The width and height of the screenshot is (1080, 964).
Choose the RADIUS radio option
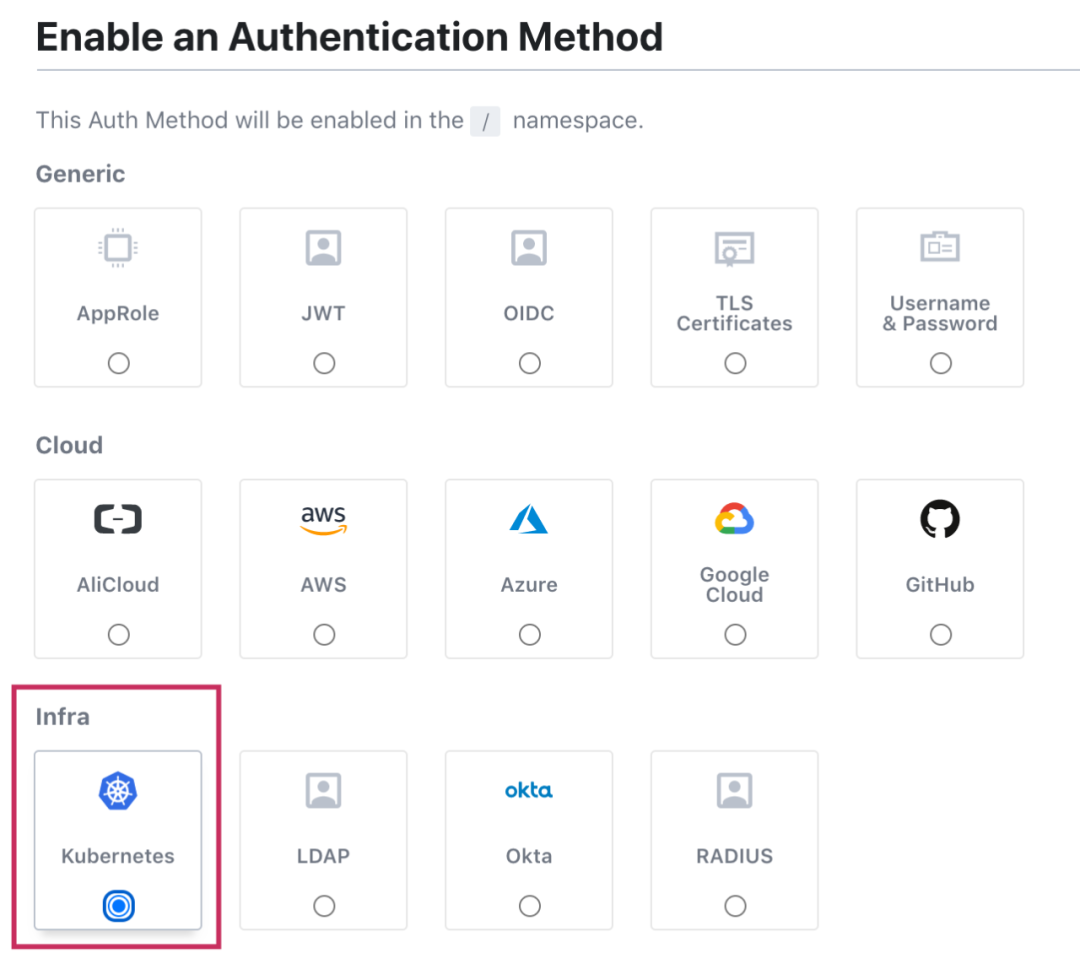735,906
